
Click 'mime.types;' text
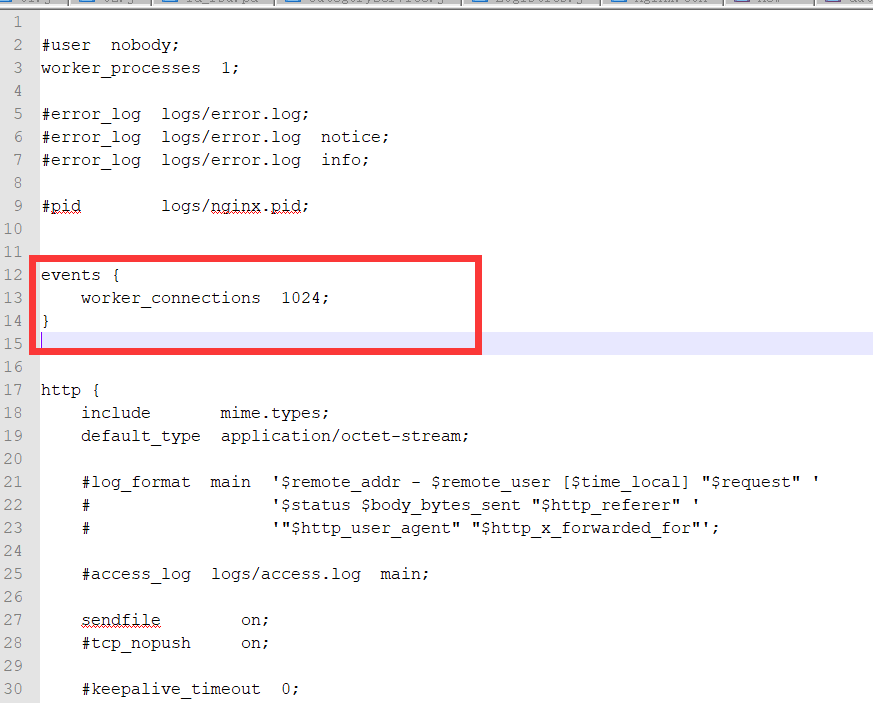[274, 414]
